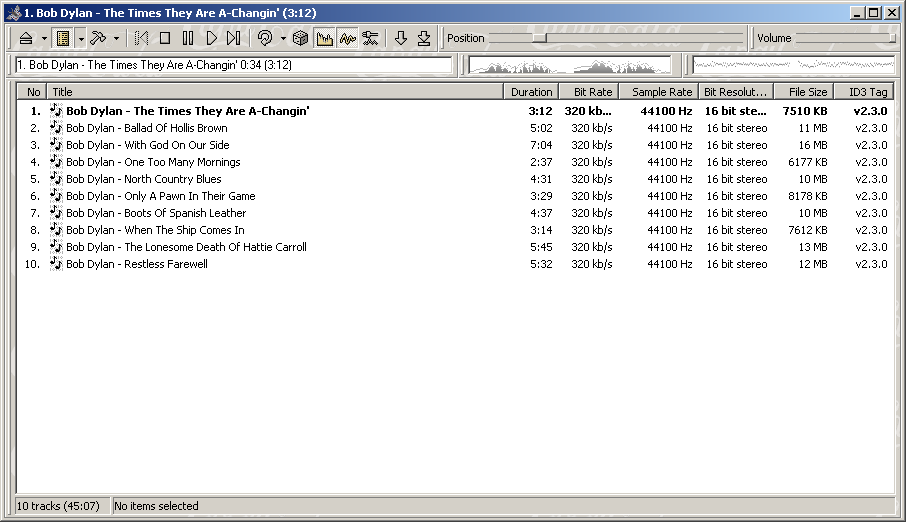
Task: Toggle the spectrum analyzer icon
Action: point(325,38)
